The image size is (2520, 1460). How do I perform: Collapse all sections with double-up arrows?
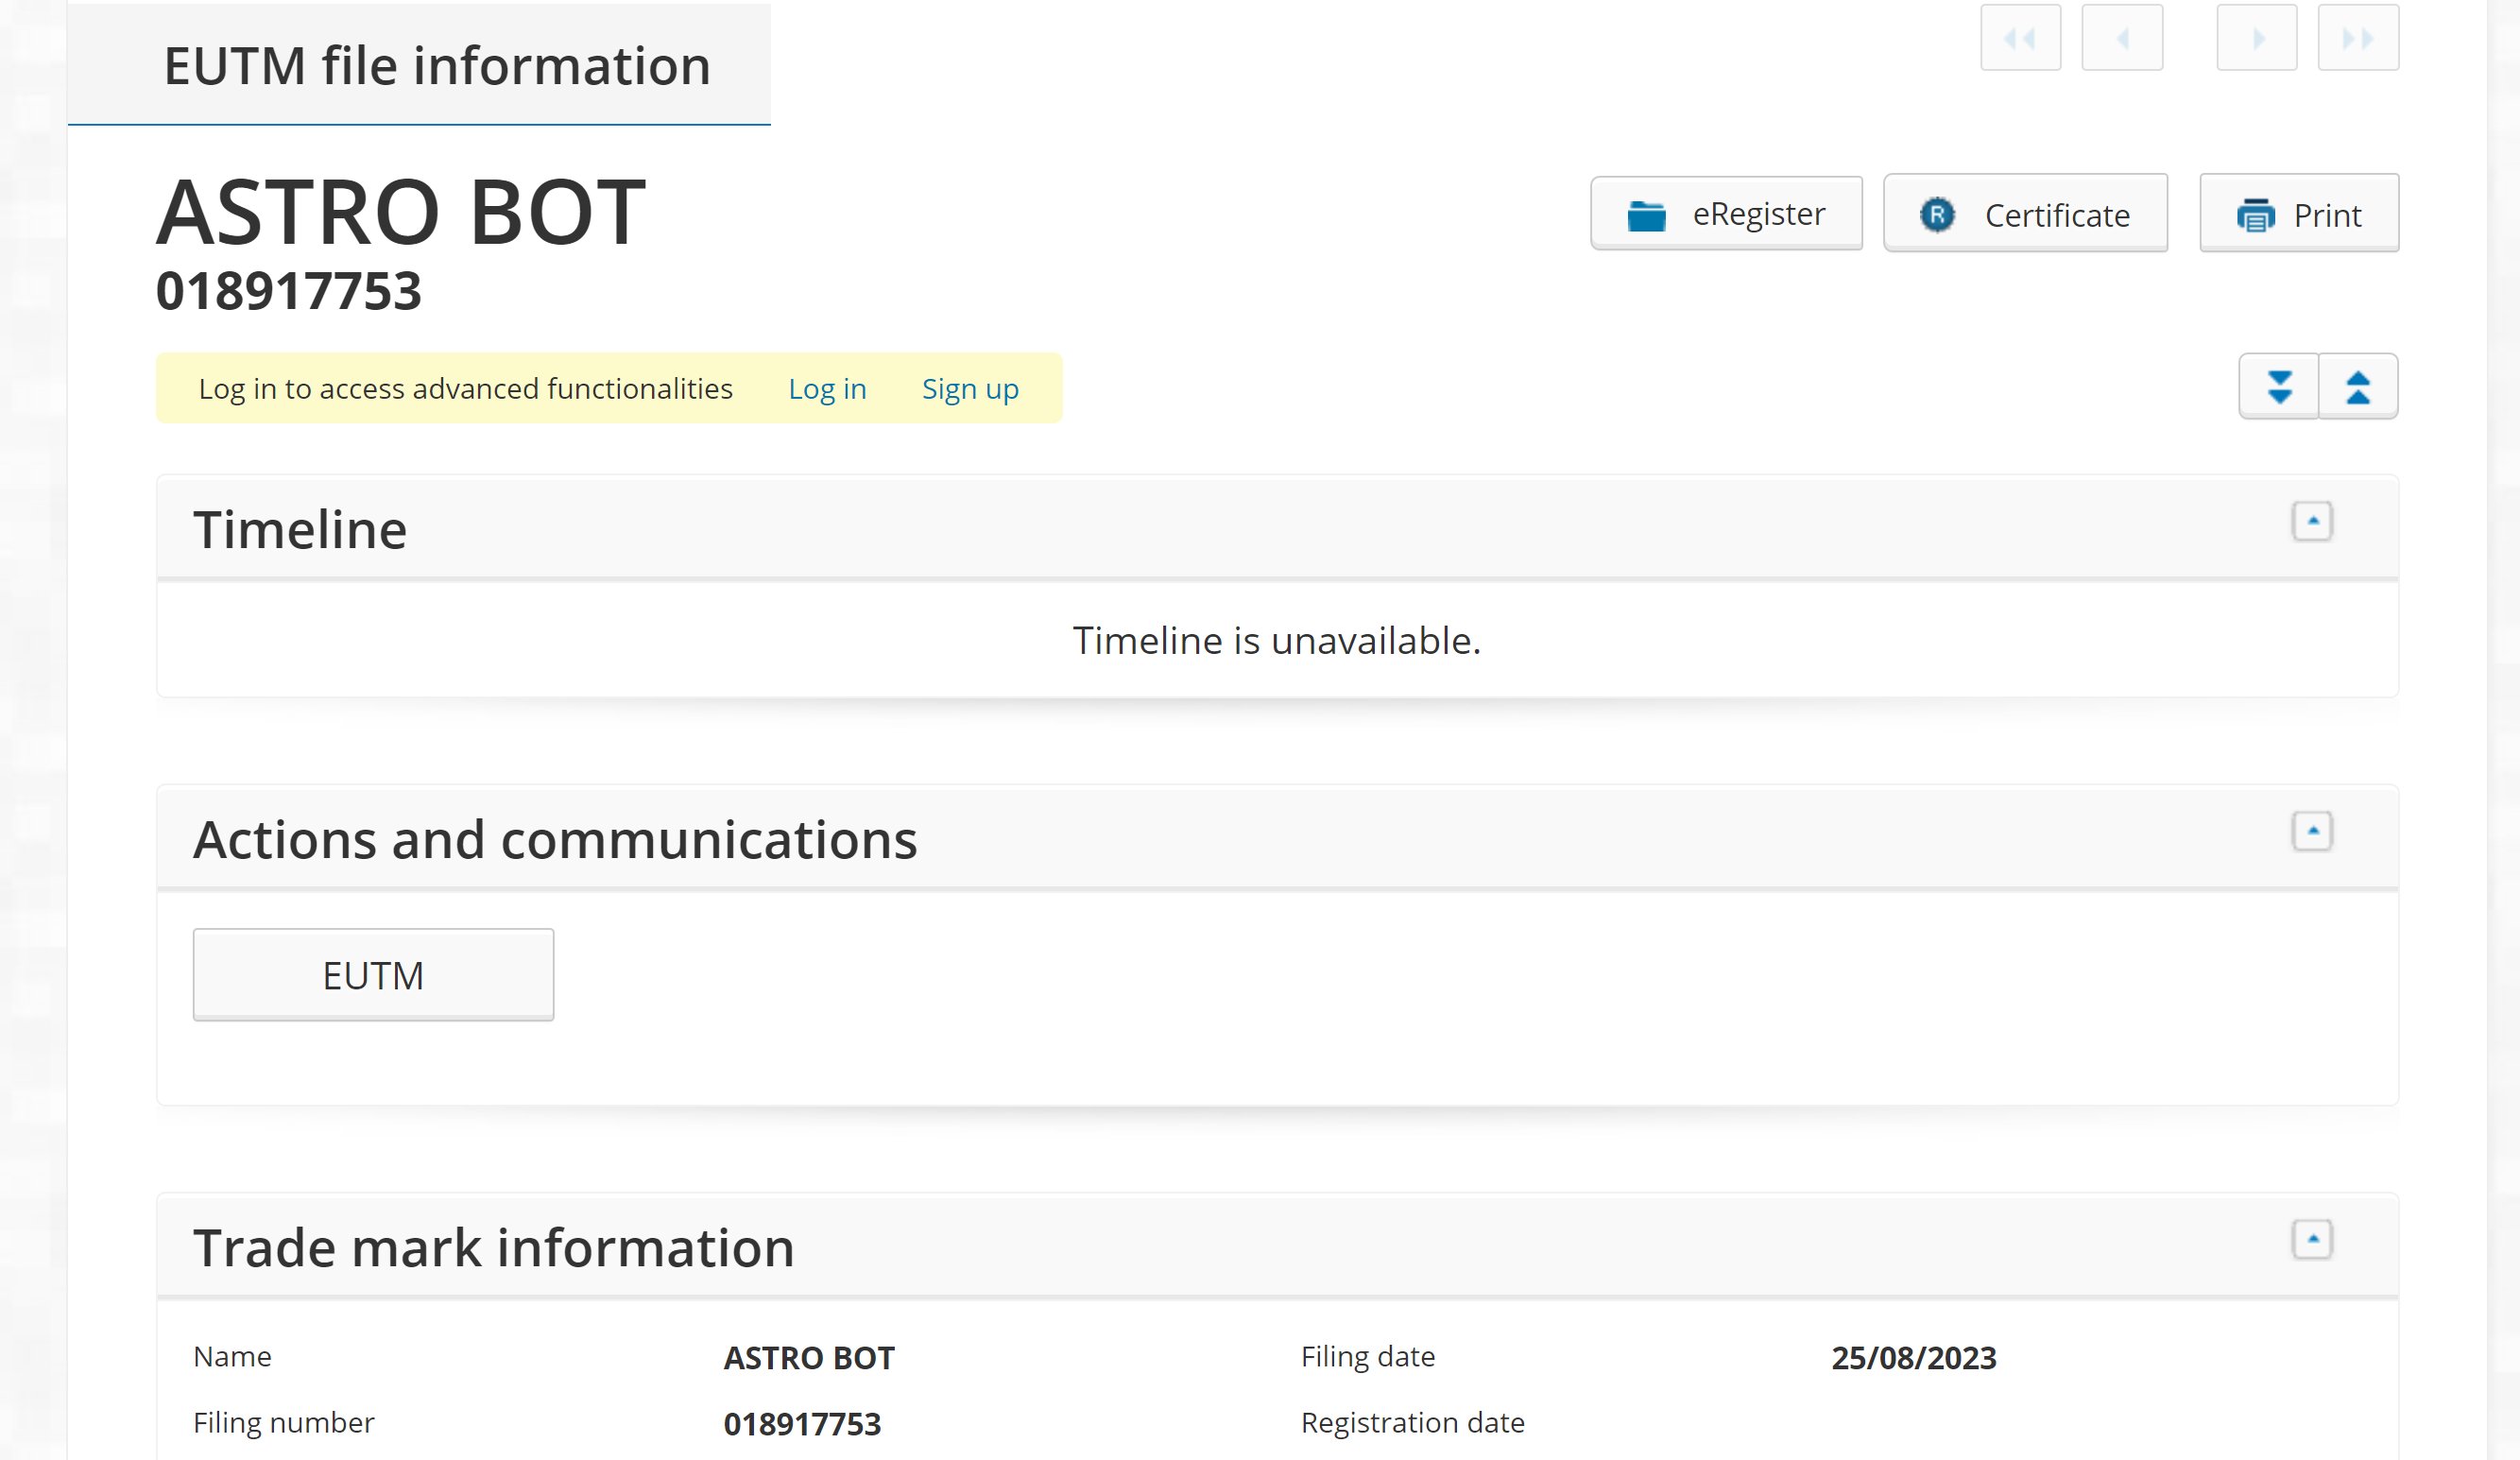2358,386
